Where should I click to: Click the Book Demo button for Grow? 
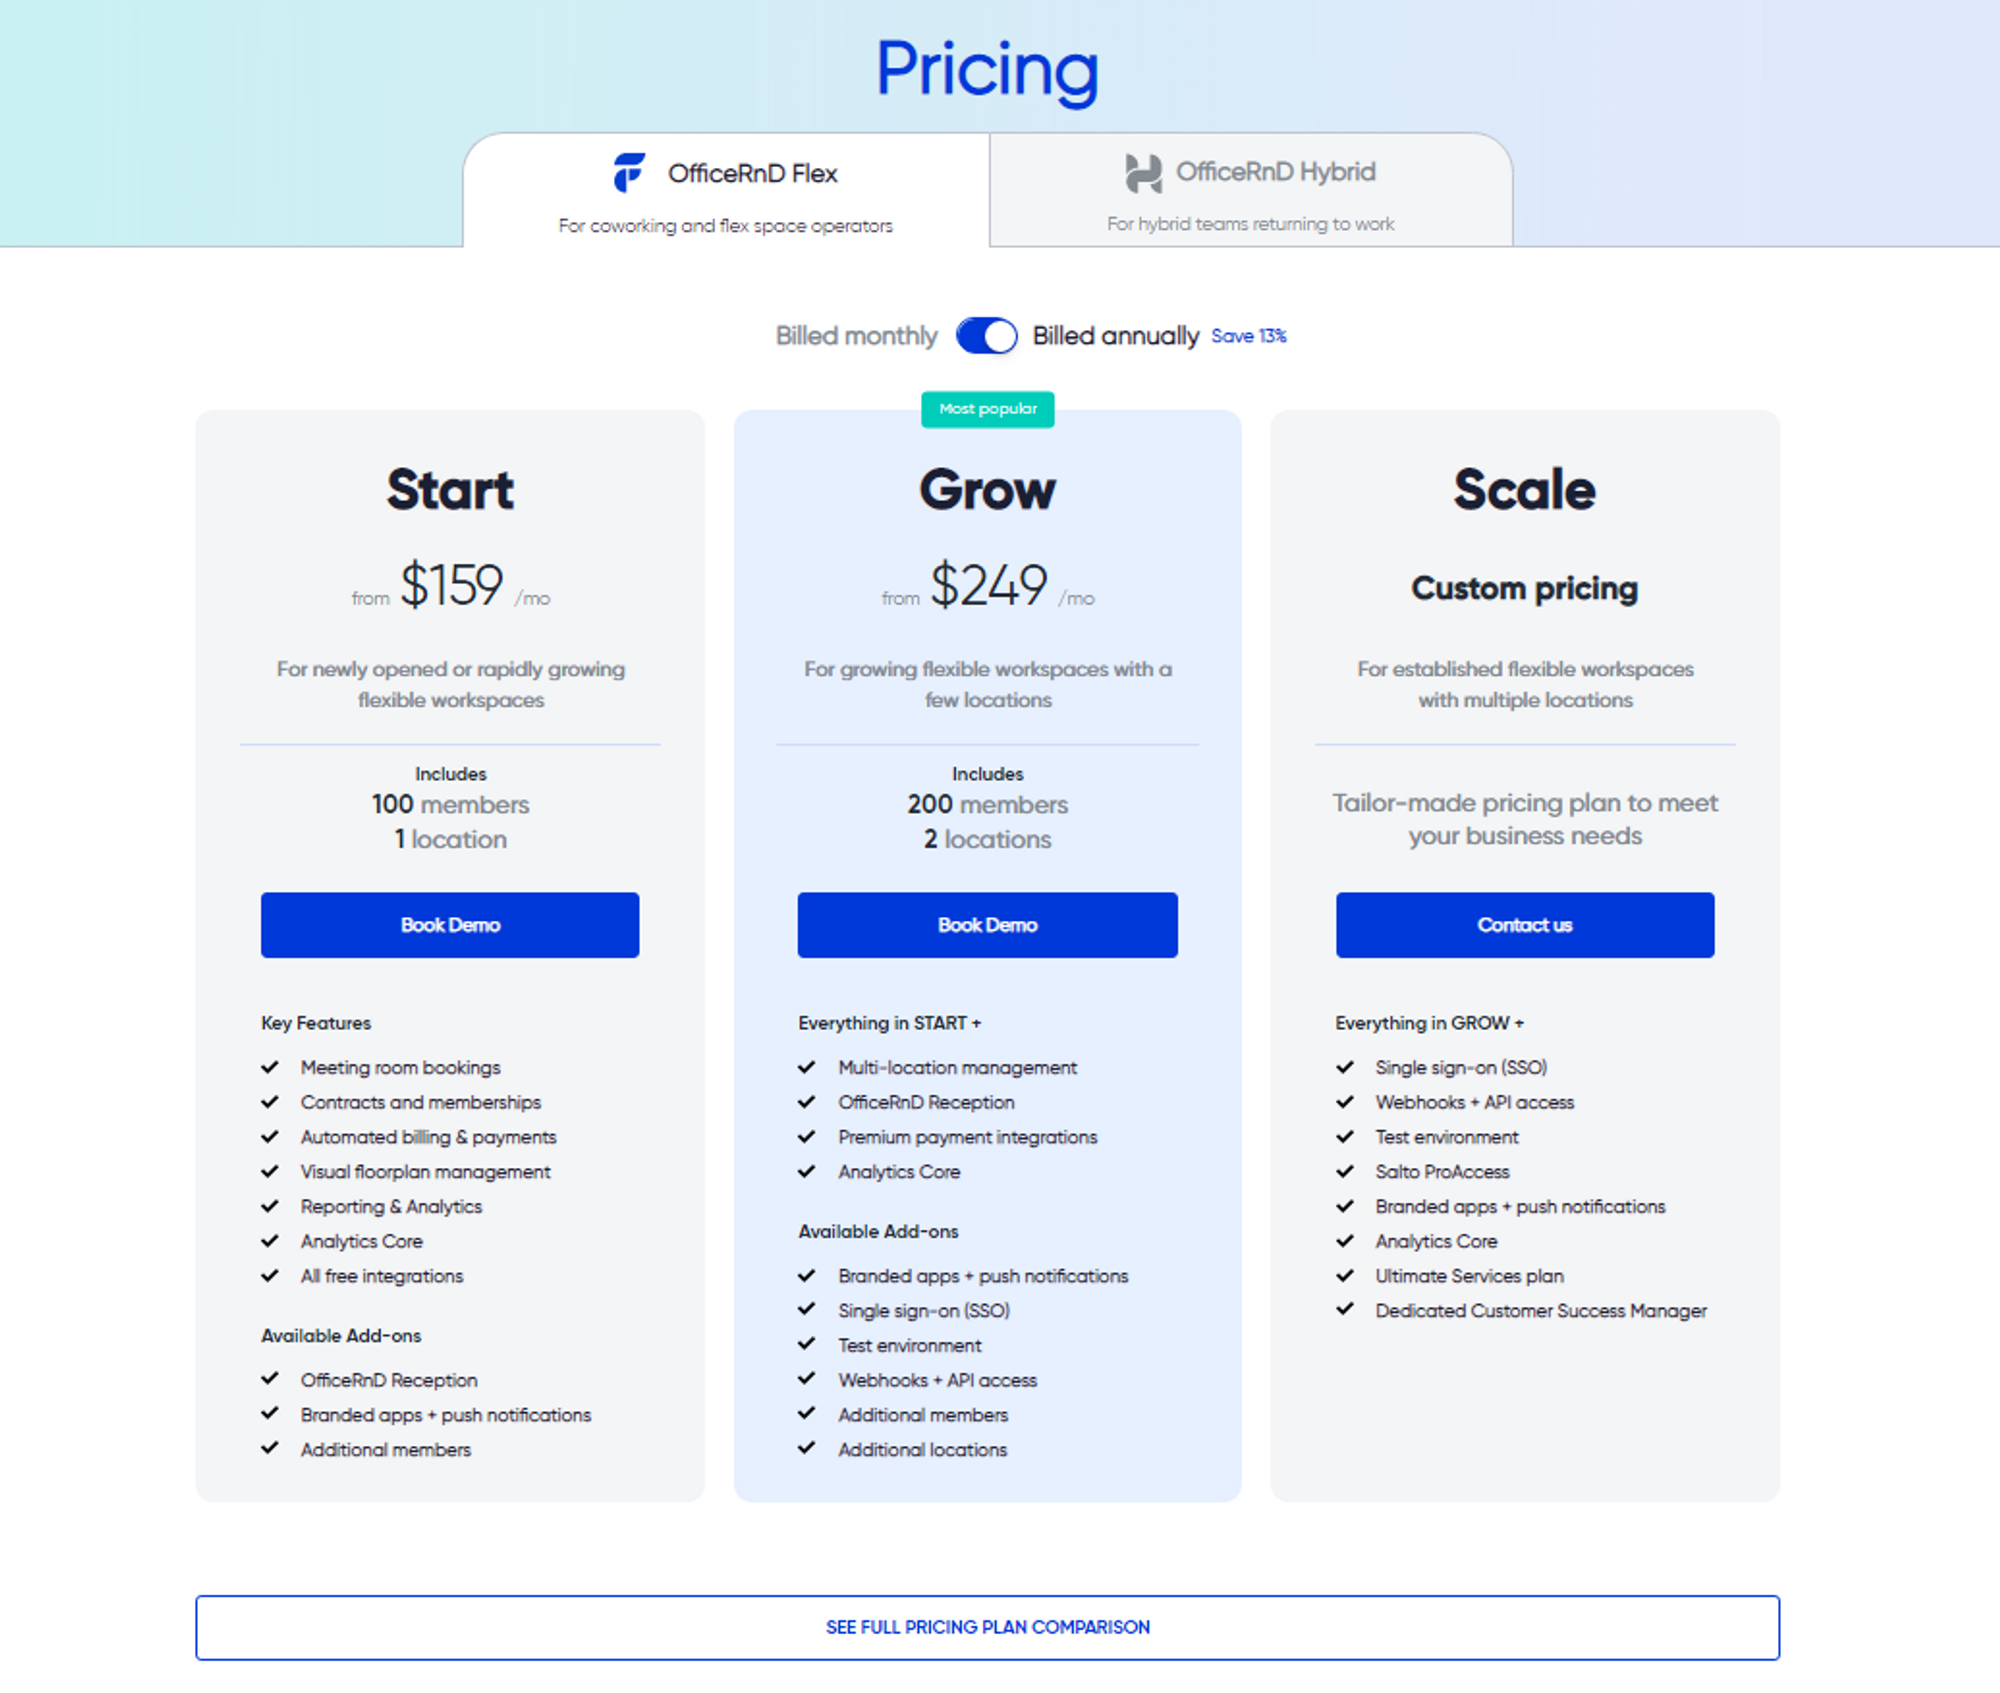click(x=987, y=924)
